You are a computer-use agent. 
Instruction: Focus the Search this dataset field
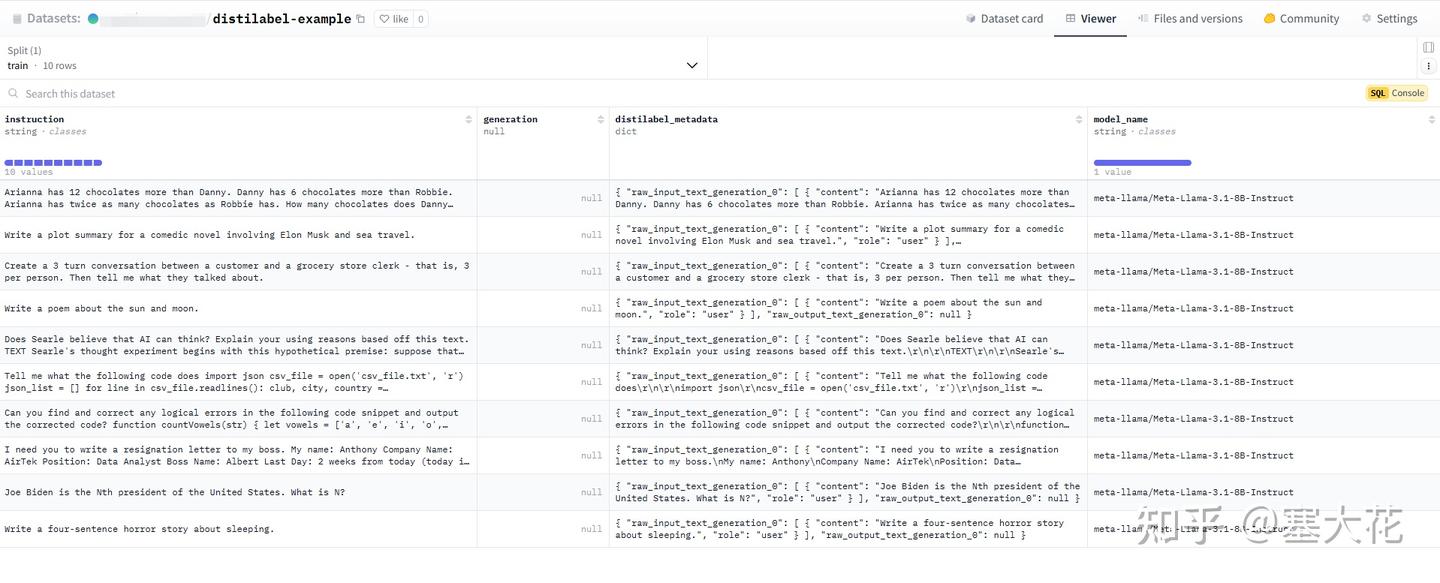(x=200, y=94)
